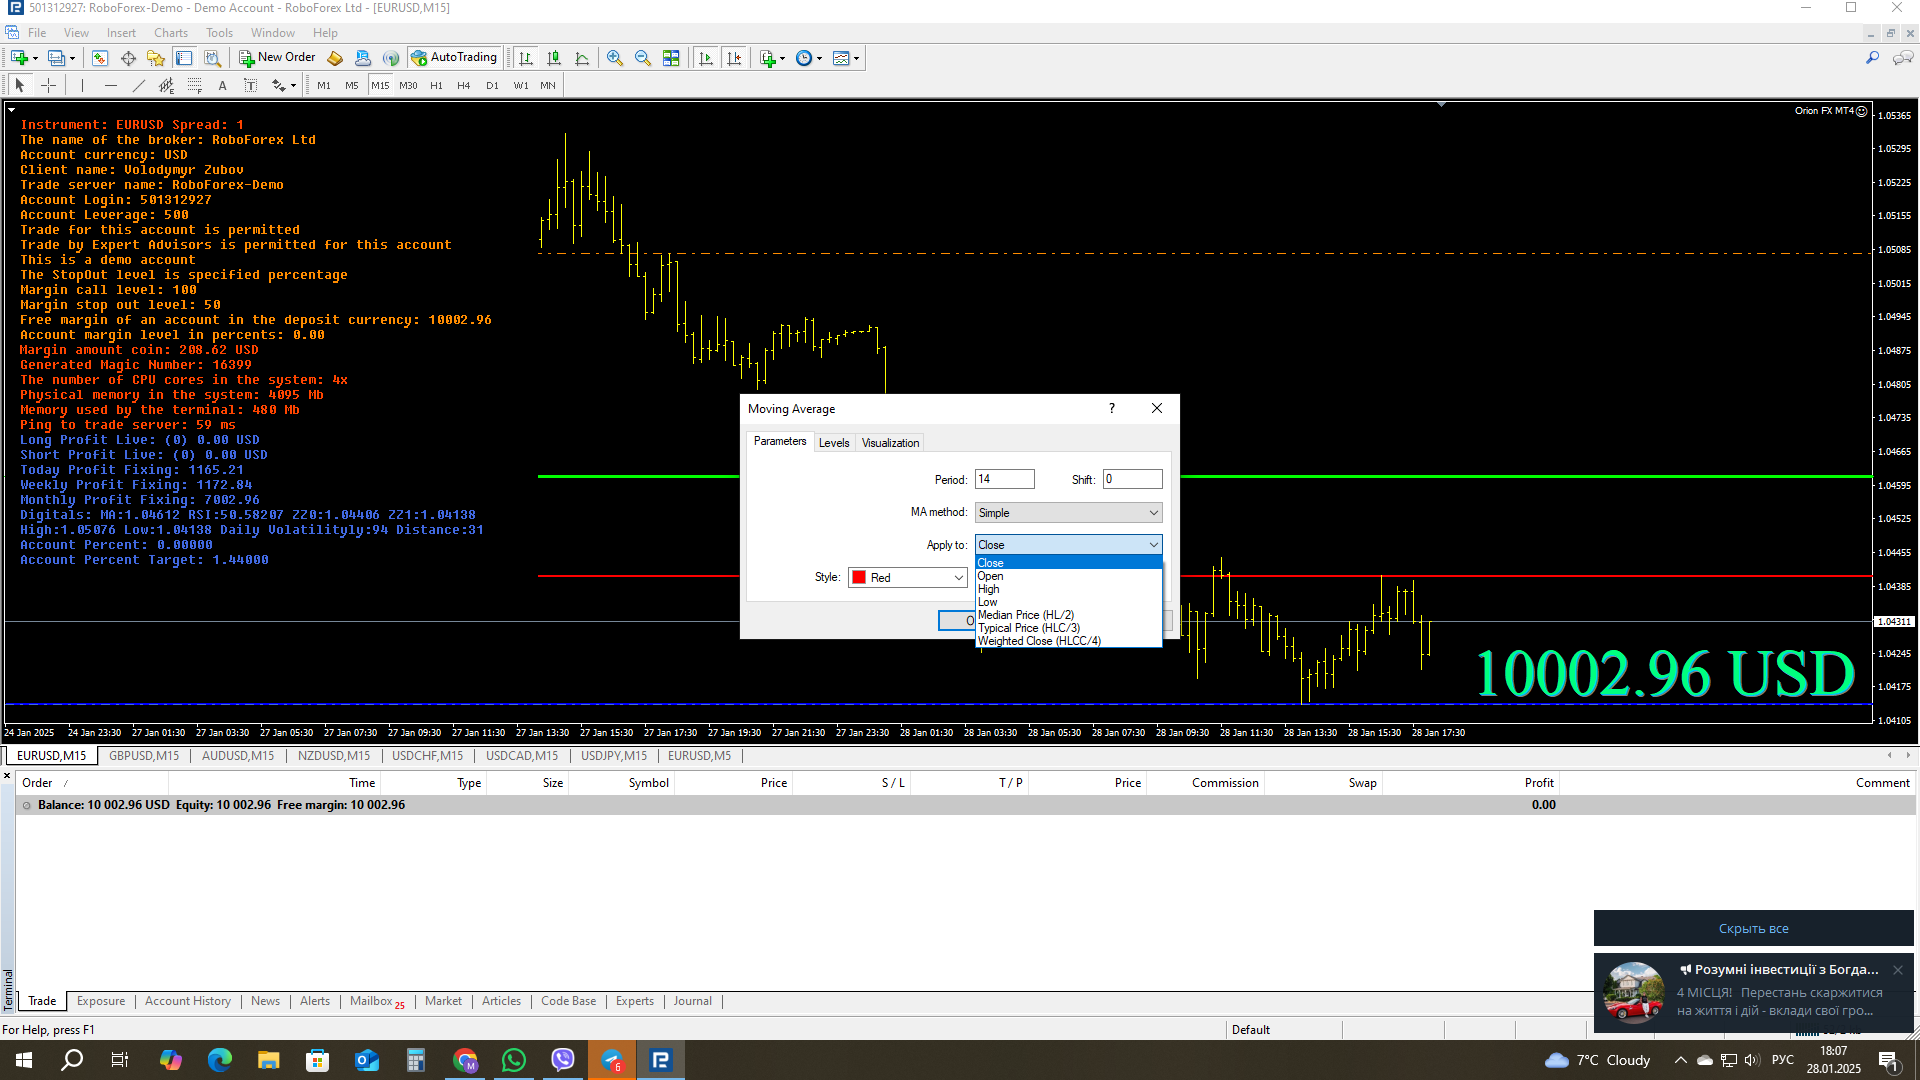Open the Charts menu
The width and height of the screenshot is (1920, 1080).
[x=170, y=33]
